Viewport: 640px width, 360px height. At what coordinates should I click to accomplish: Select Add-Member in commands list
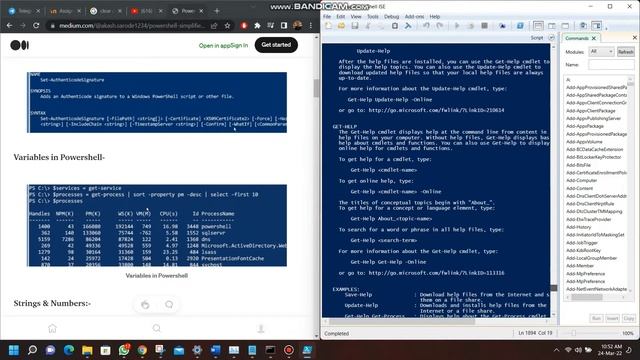click(x=580, y=266)
